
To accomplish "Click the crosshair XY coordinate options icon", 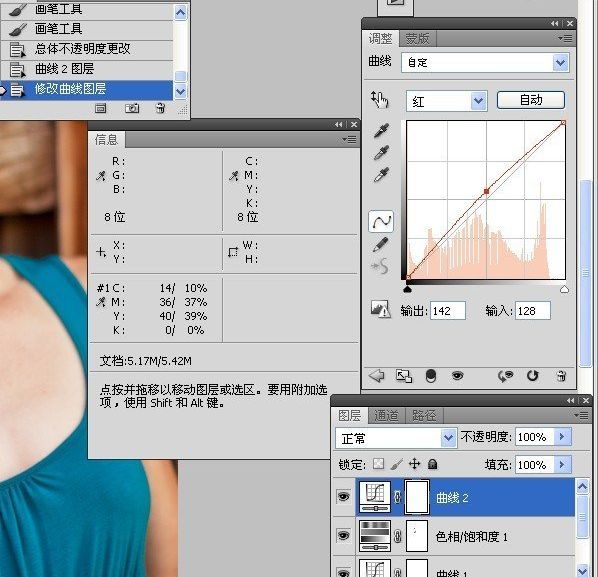I will click(x=101, y=252).
